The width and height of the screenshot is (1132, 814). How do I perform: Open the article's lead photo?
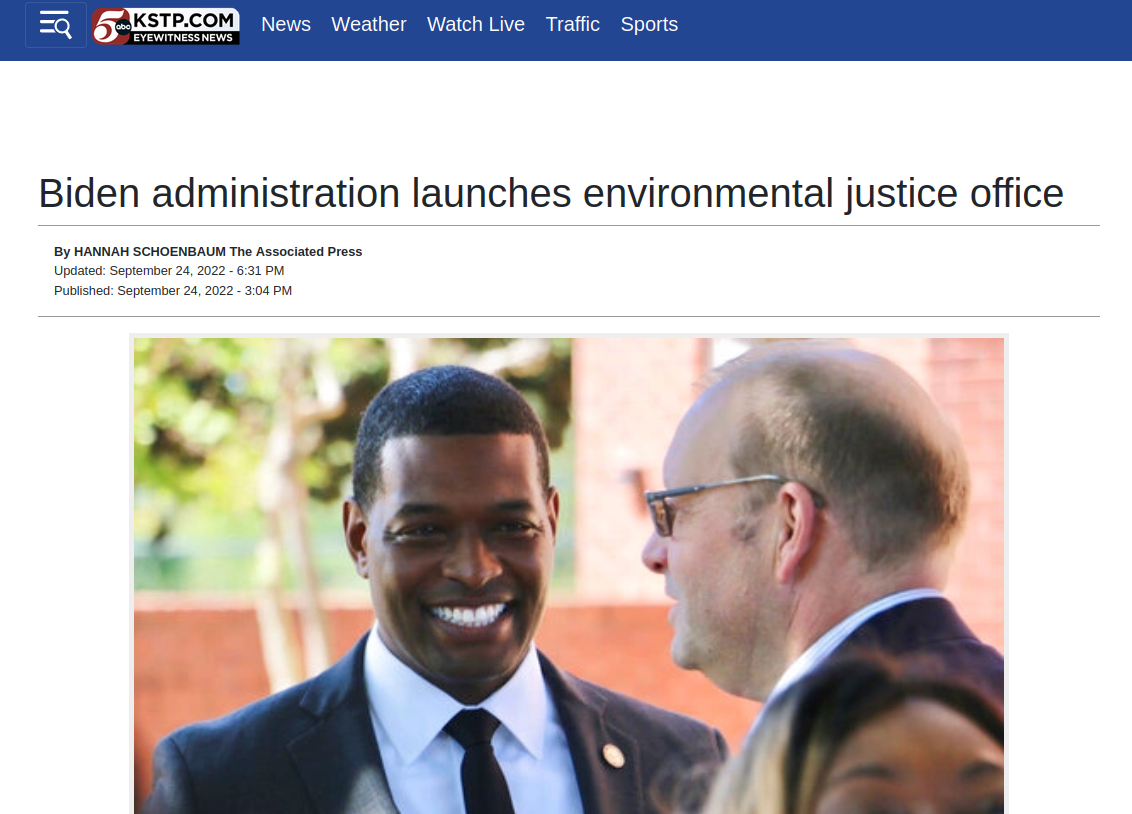point(569,575)
